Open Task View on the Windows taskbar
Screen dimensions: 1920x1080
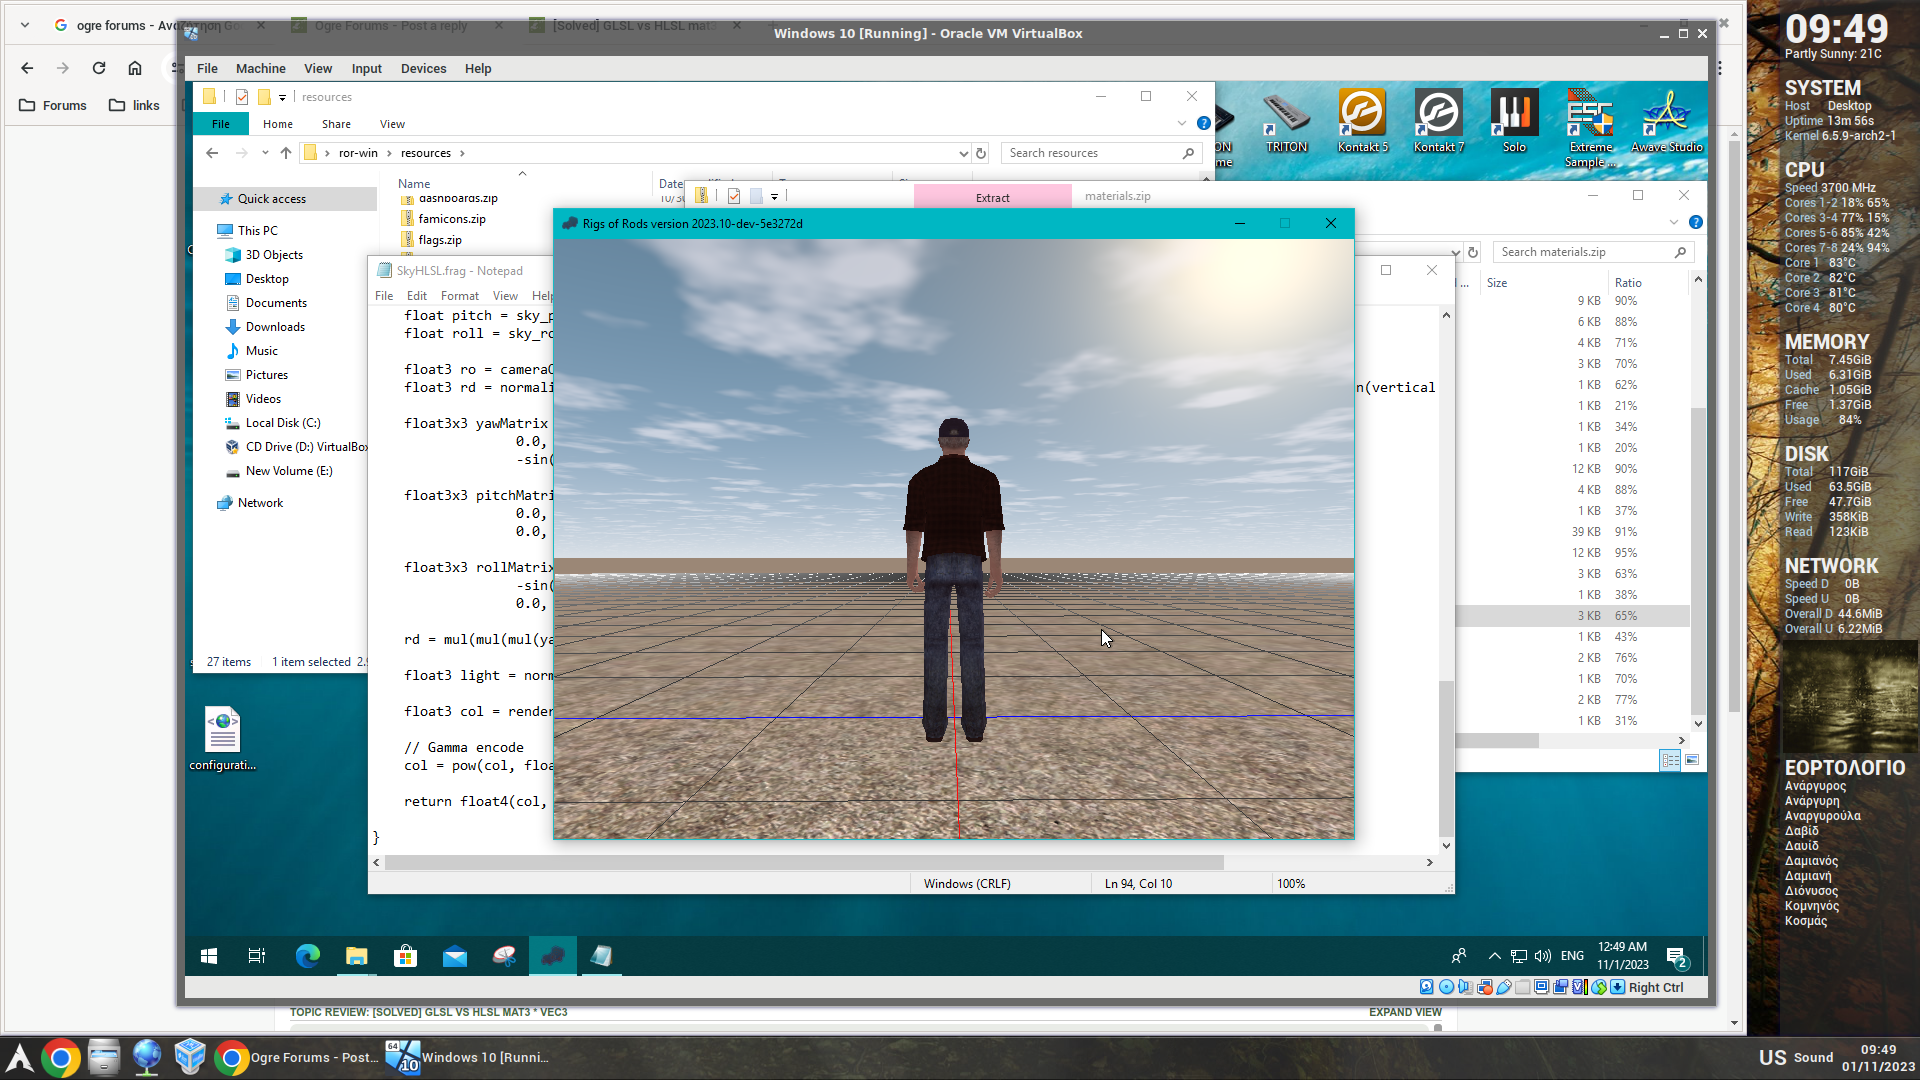(x=257, y=956)
